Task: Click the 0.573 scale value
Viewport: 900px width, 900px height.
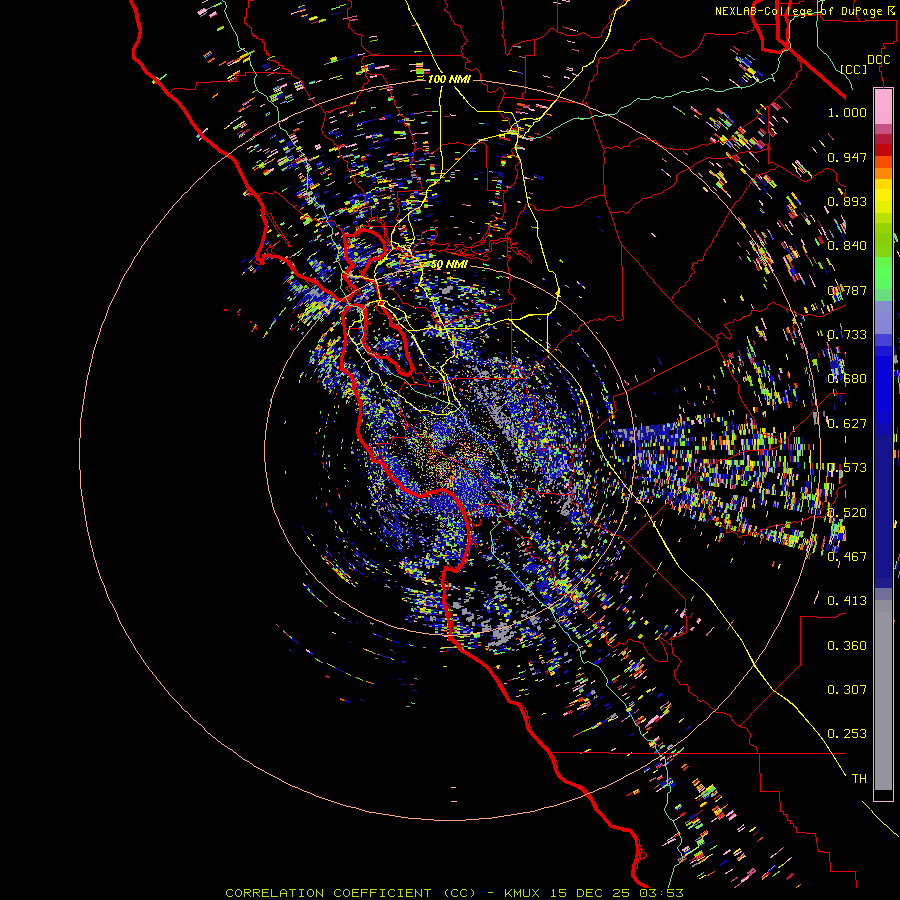Action: point(847,468)
